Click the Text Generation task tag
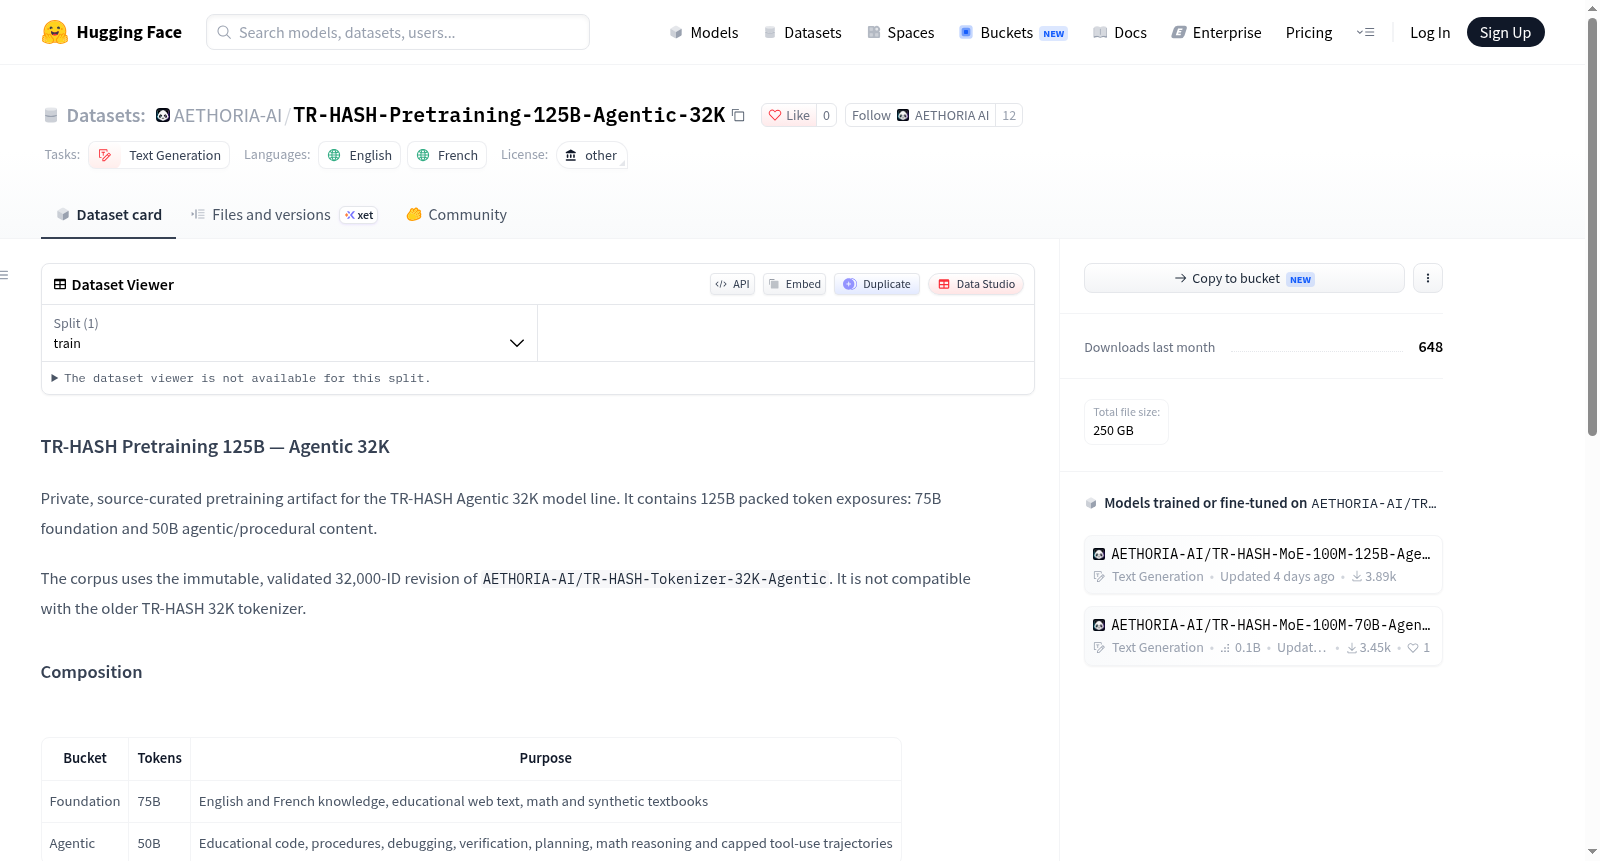Viewport: 1600px width, 861px height. [159, 155]
